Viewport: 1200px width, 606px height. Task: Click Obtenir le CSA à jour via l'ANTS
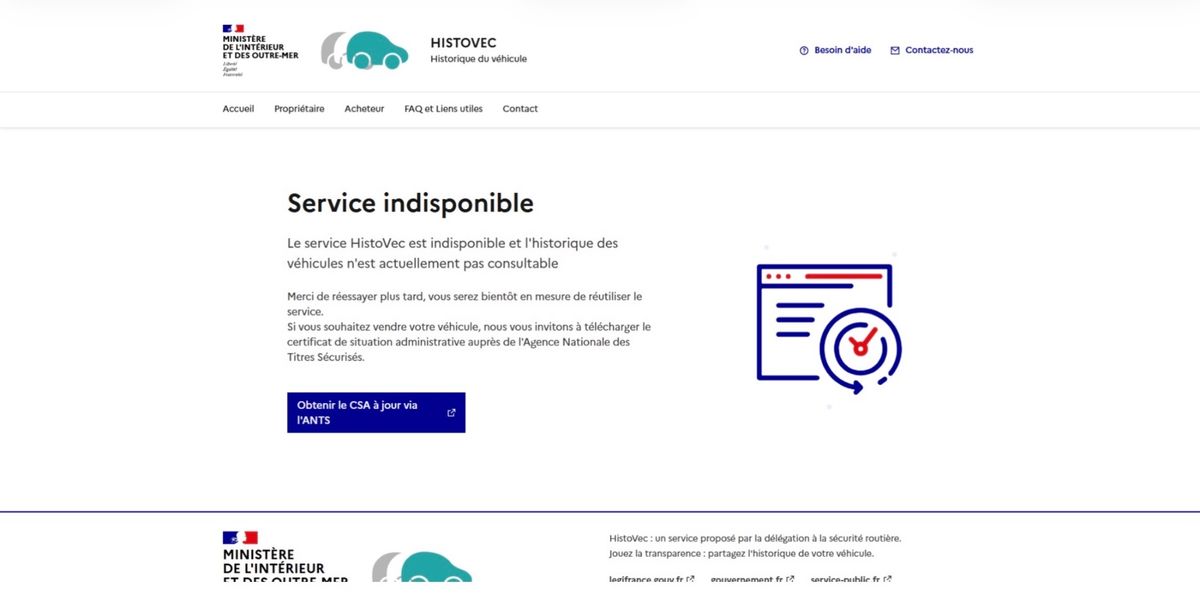coord(376,413)
